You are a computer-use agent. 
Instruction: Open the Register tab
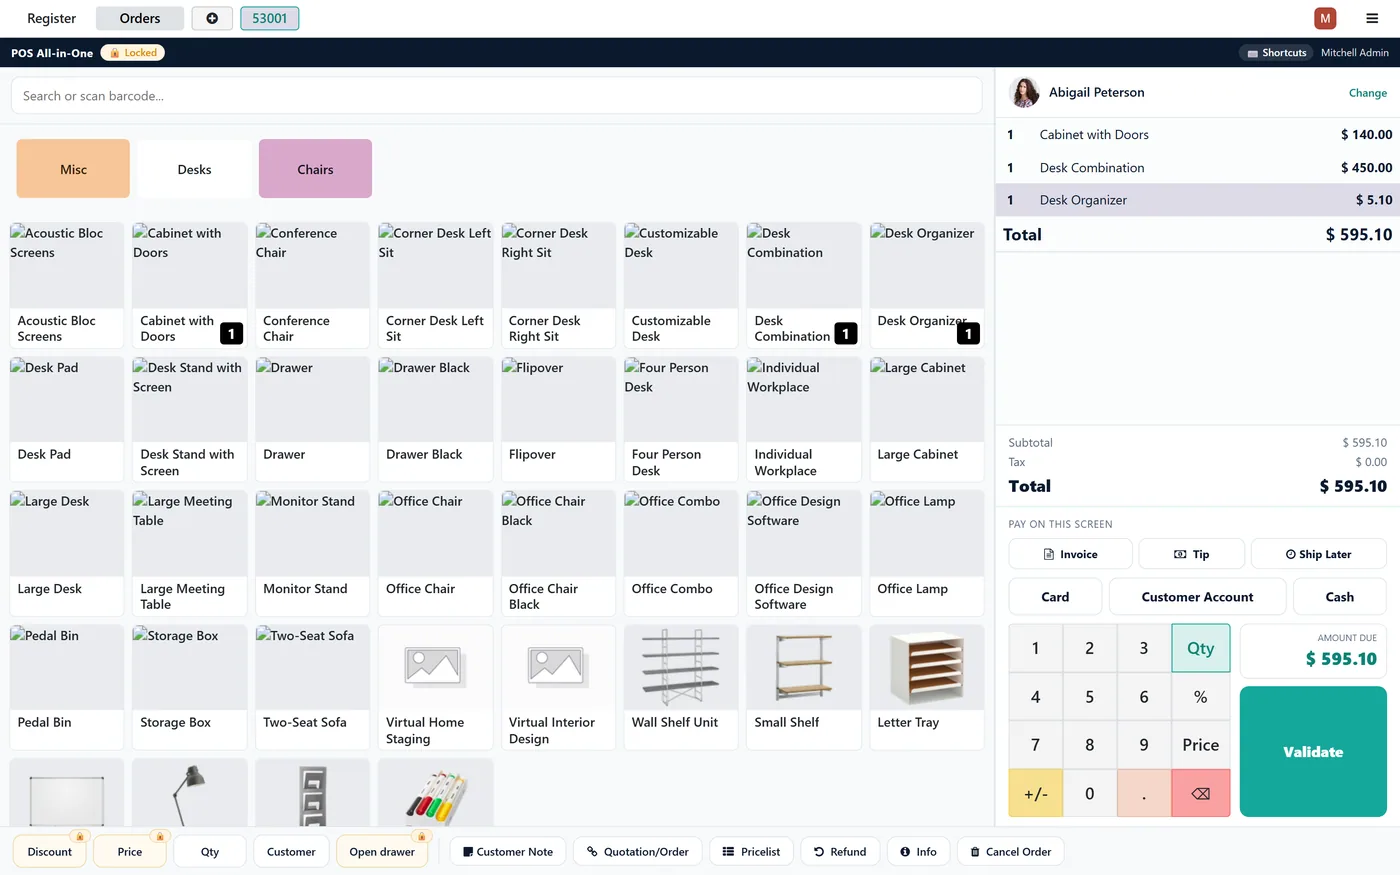[x=51, y=18]
